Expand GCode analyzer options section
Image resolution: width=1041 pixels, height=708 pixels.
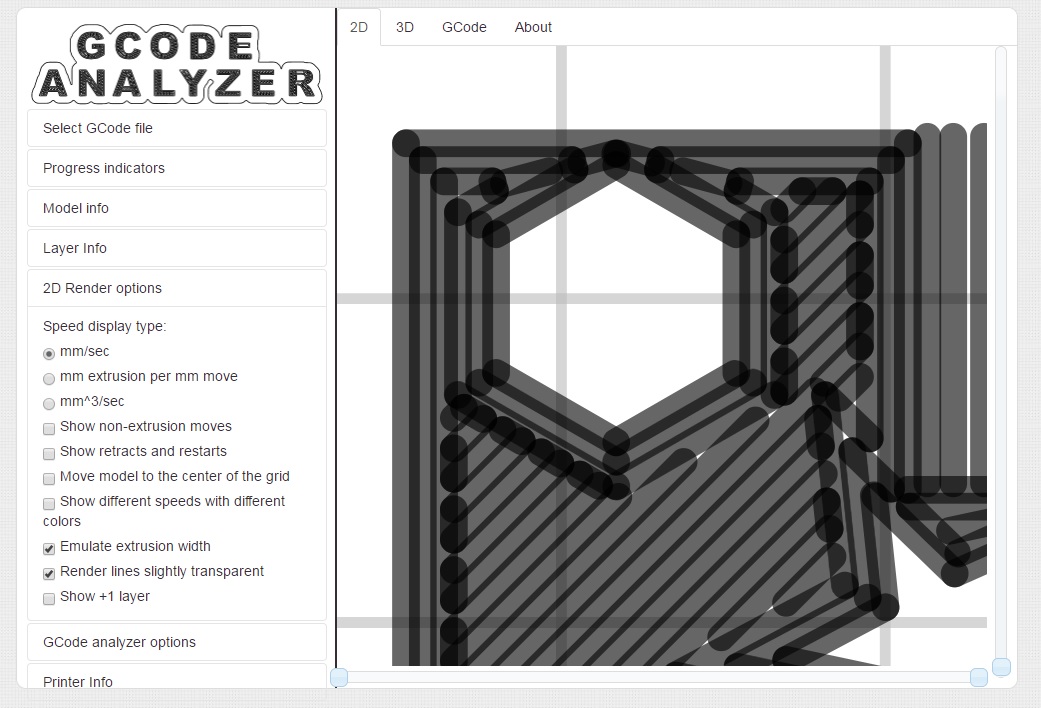click(x=177, y=642)
